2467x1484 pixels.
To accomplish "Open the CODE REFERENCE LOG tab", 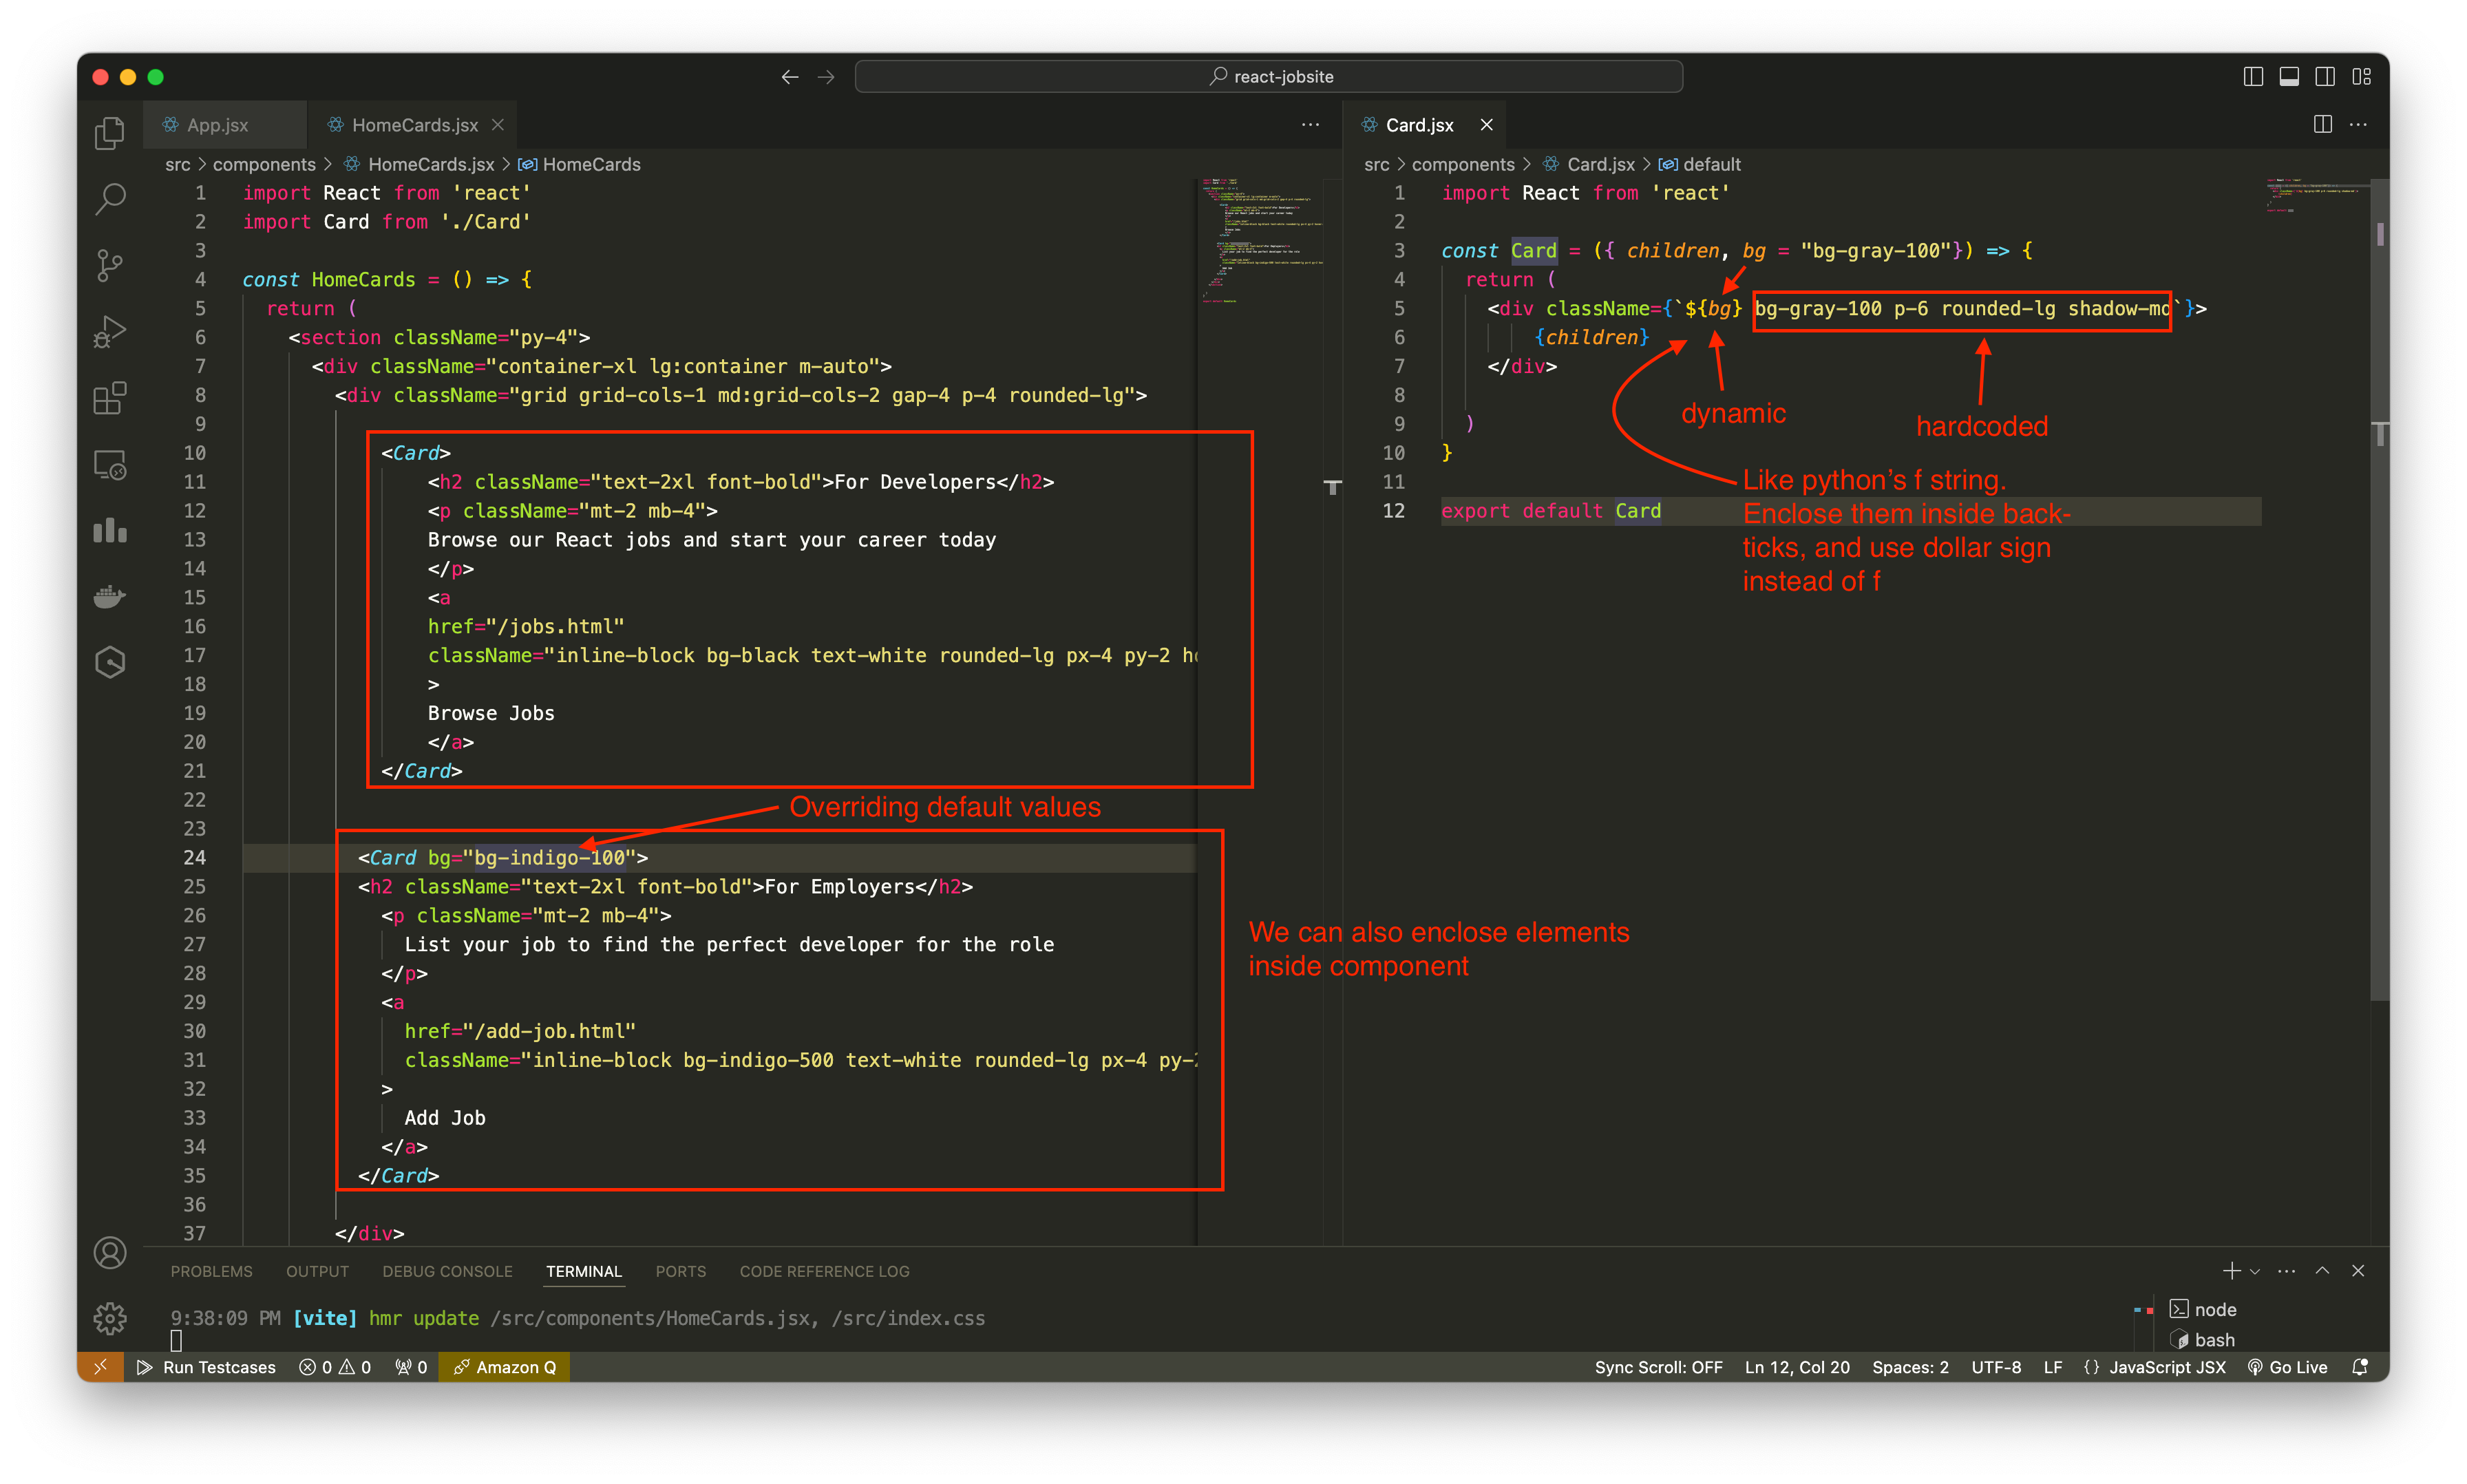I will (x=824, y=1271).
